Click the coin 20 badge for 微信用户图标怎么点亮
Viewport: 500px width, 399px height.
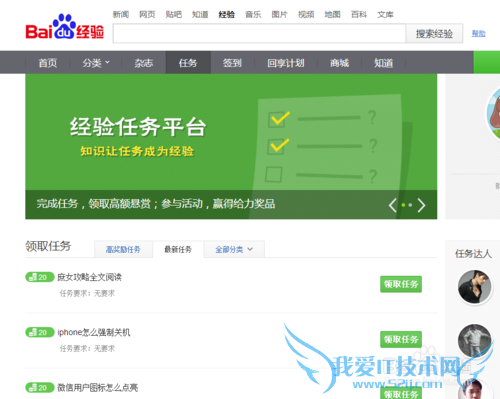pyautogui.click(x=39, y=388)
